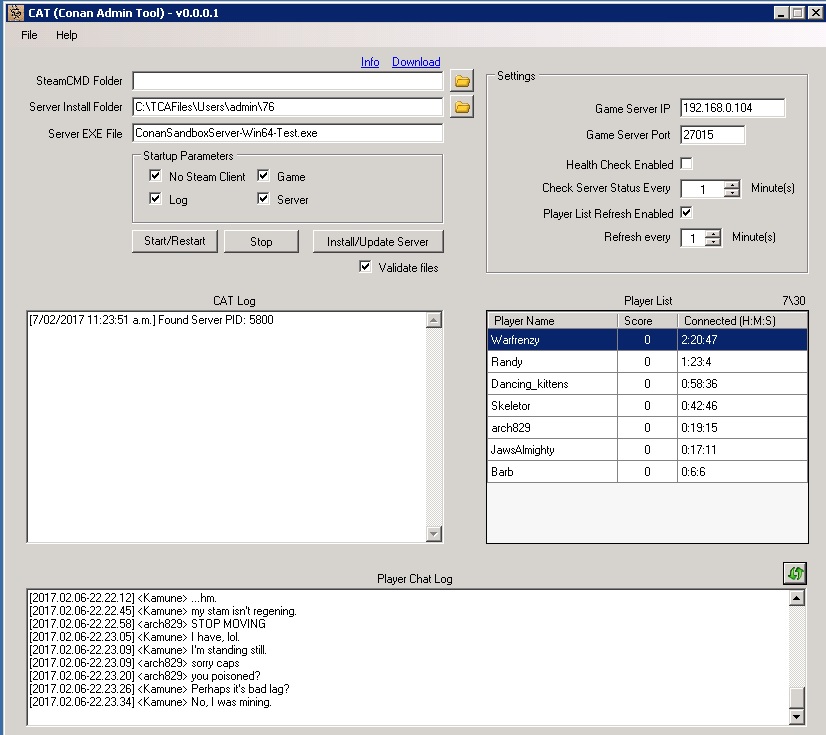
Task: Click the Server Install Folder browse icon
Action: [x=461, y=107]
